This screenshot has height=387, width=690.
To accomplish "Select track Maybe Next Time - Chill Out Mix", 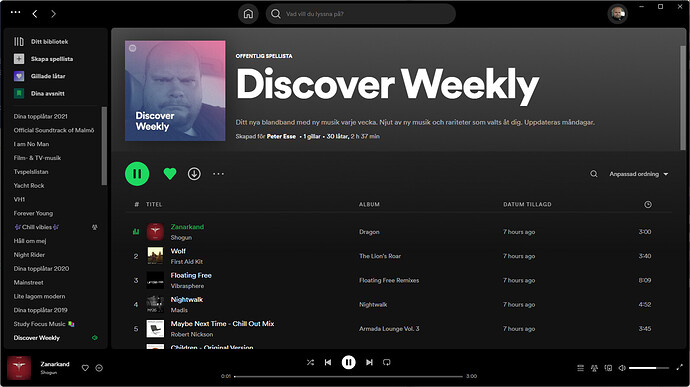I will coord(222,324).
